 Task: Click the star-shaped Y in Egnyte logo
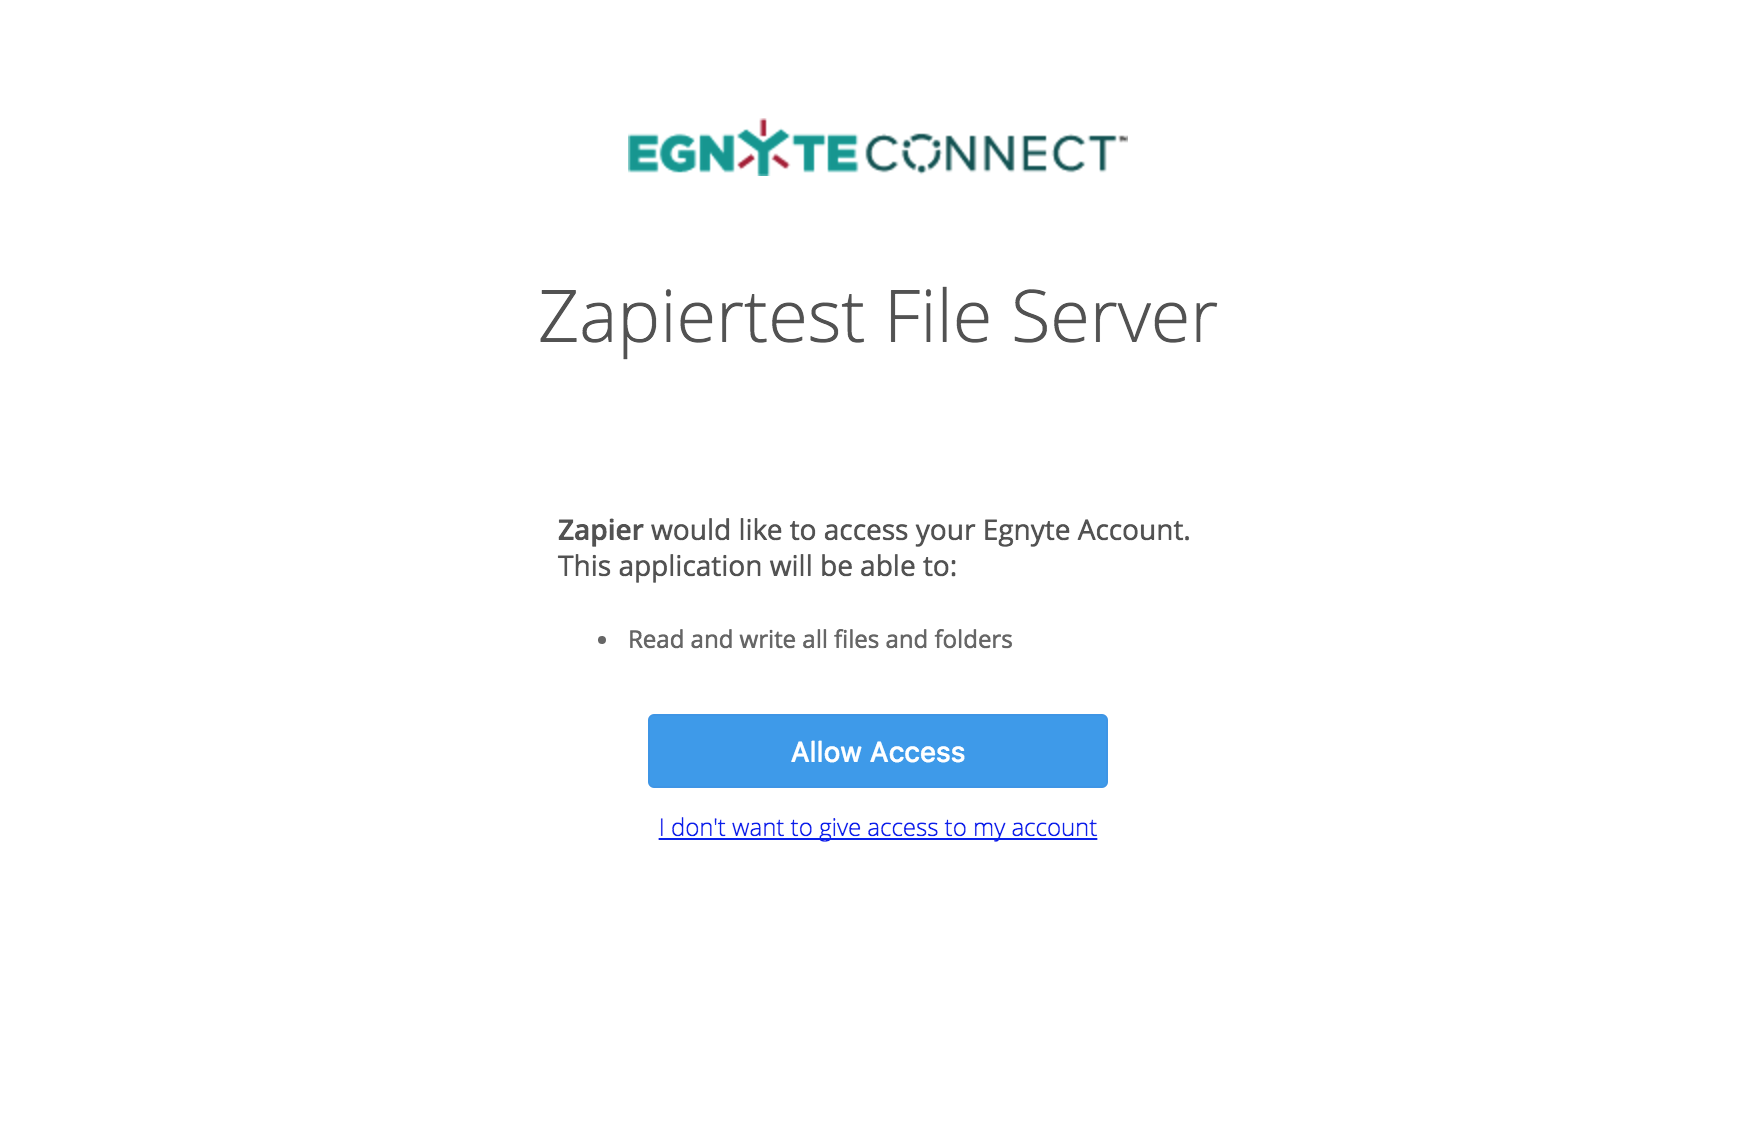point(764,149)
